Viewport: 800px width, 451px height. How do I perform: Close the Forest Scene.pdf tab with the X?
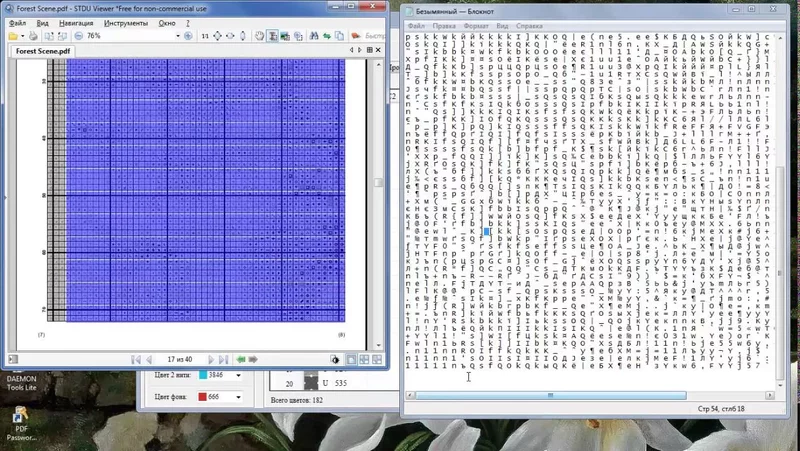pyautogui.click(x=378, y=50)
